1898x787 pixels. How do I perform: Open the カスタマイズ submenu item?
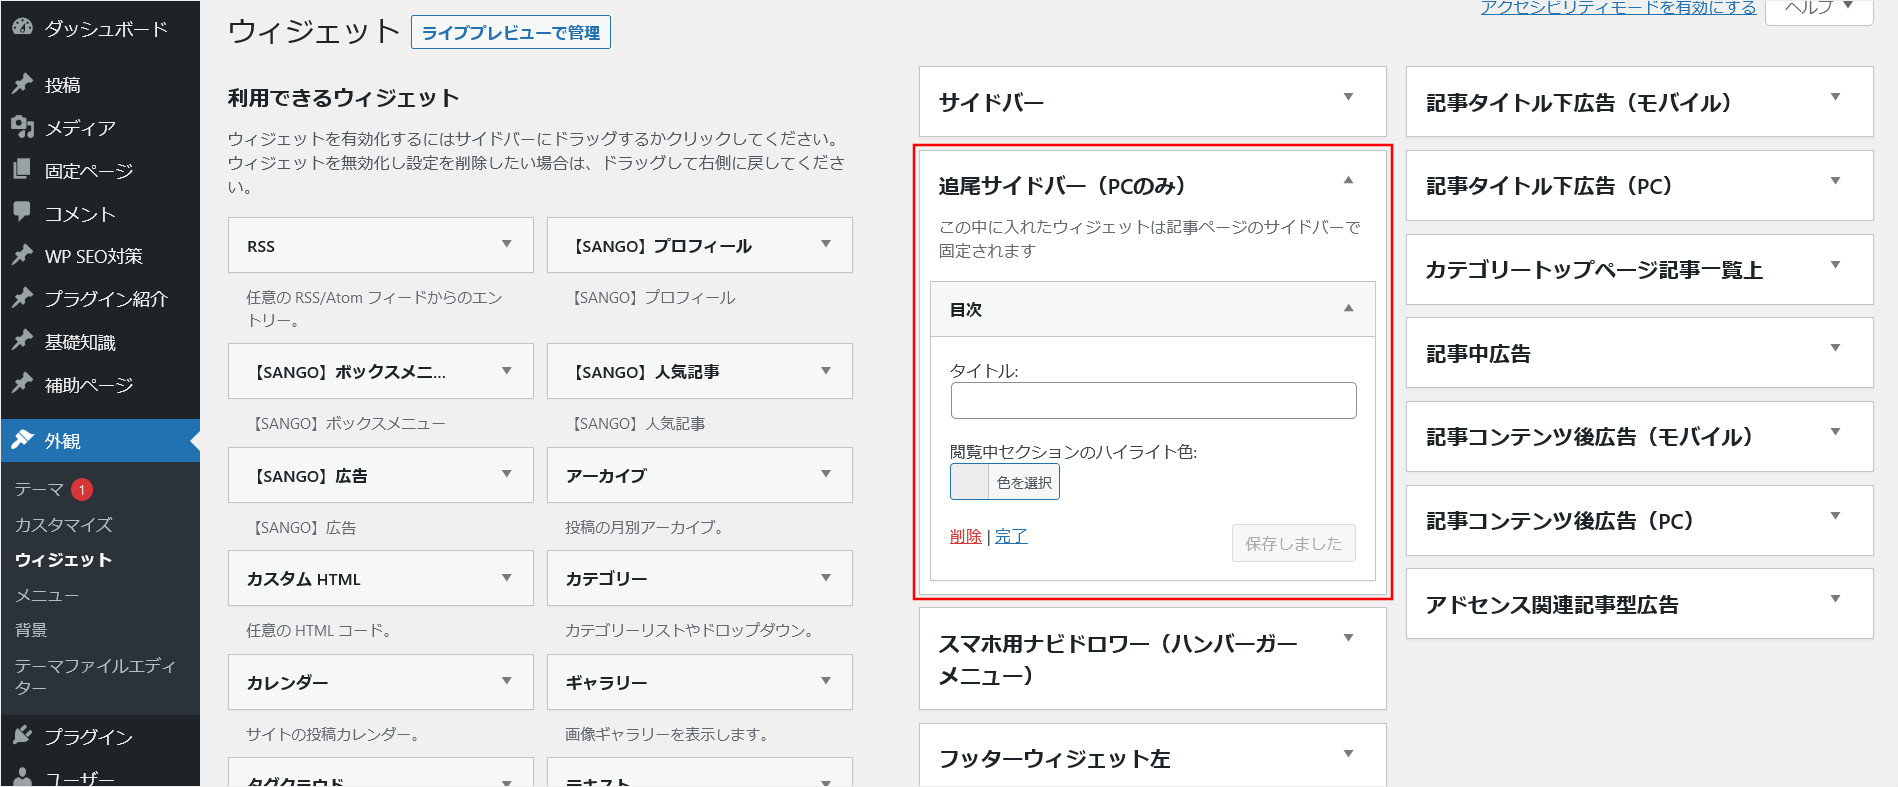[64, 525]
